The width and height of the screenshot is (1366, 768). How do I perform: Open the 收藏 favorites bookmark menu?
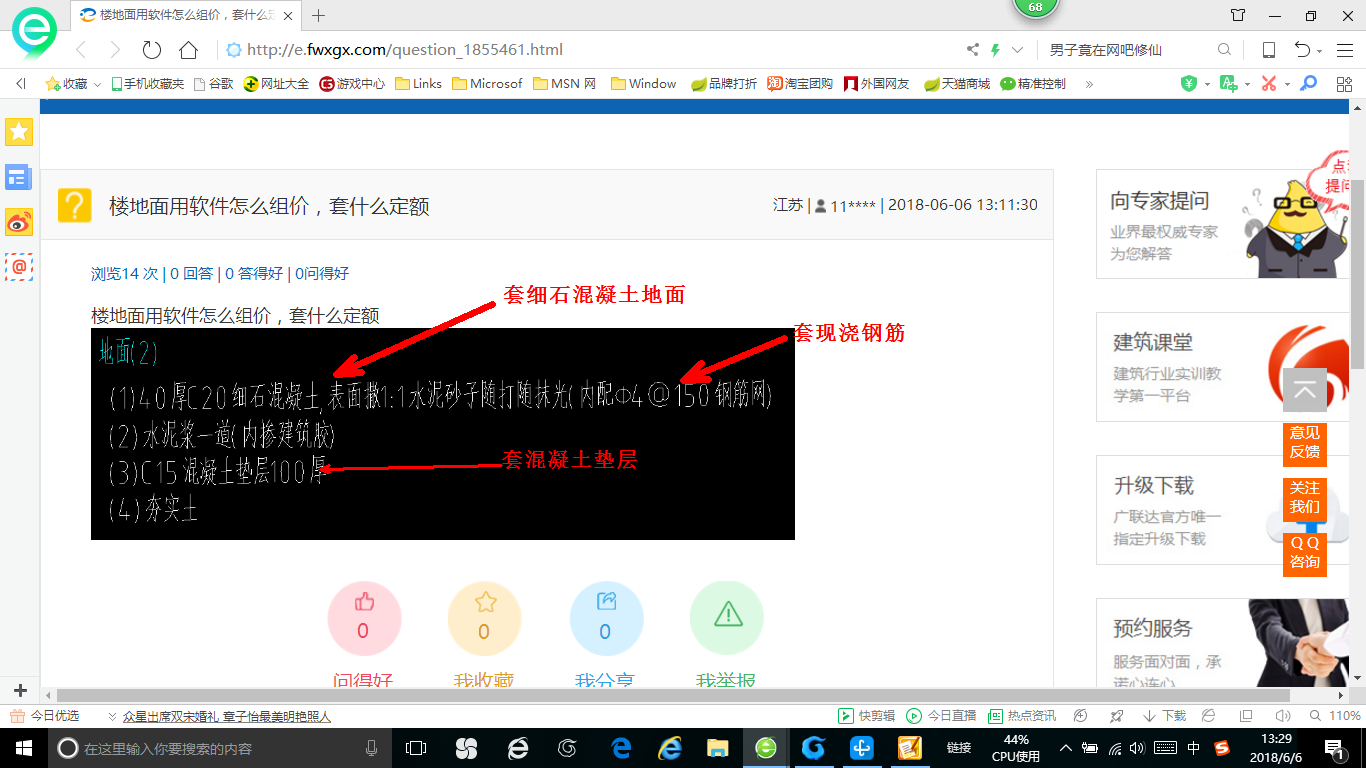point(74,84)
